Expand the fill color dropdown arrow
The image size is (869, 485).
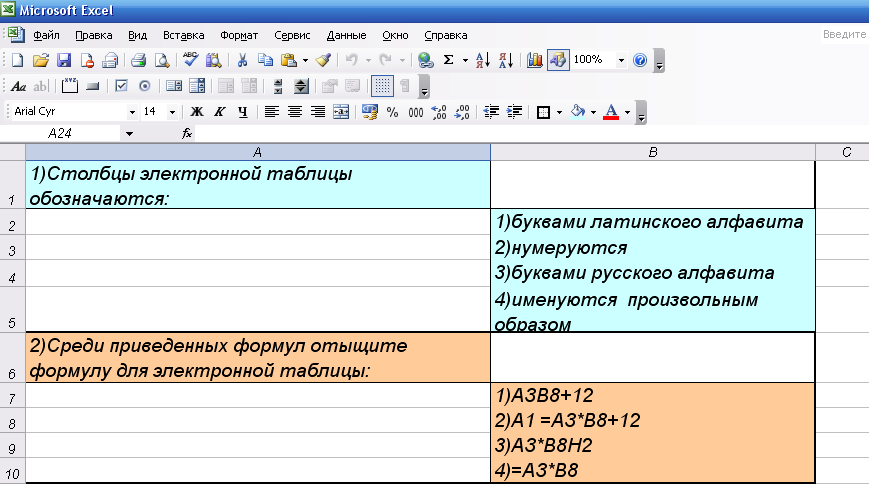pyautogui.click(x=593, y=113)
